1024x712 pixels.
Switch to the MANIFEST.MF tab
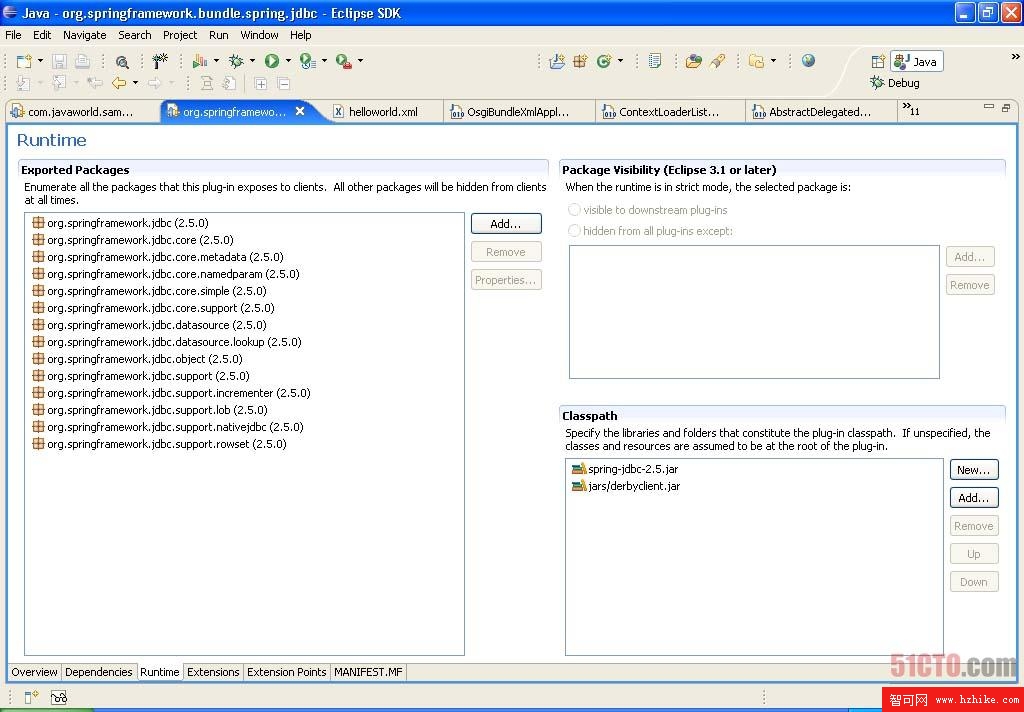[x=368, y=672]
